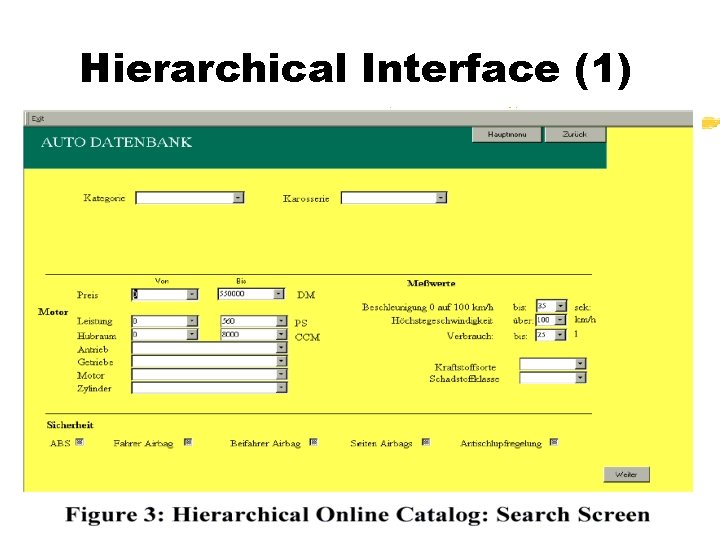The height and width of the screenshot is (540, 720).
Task: Open Hubraum minimum dropdown arrow
Action: pos(192,334)
